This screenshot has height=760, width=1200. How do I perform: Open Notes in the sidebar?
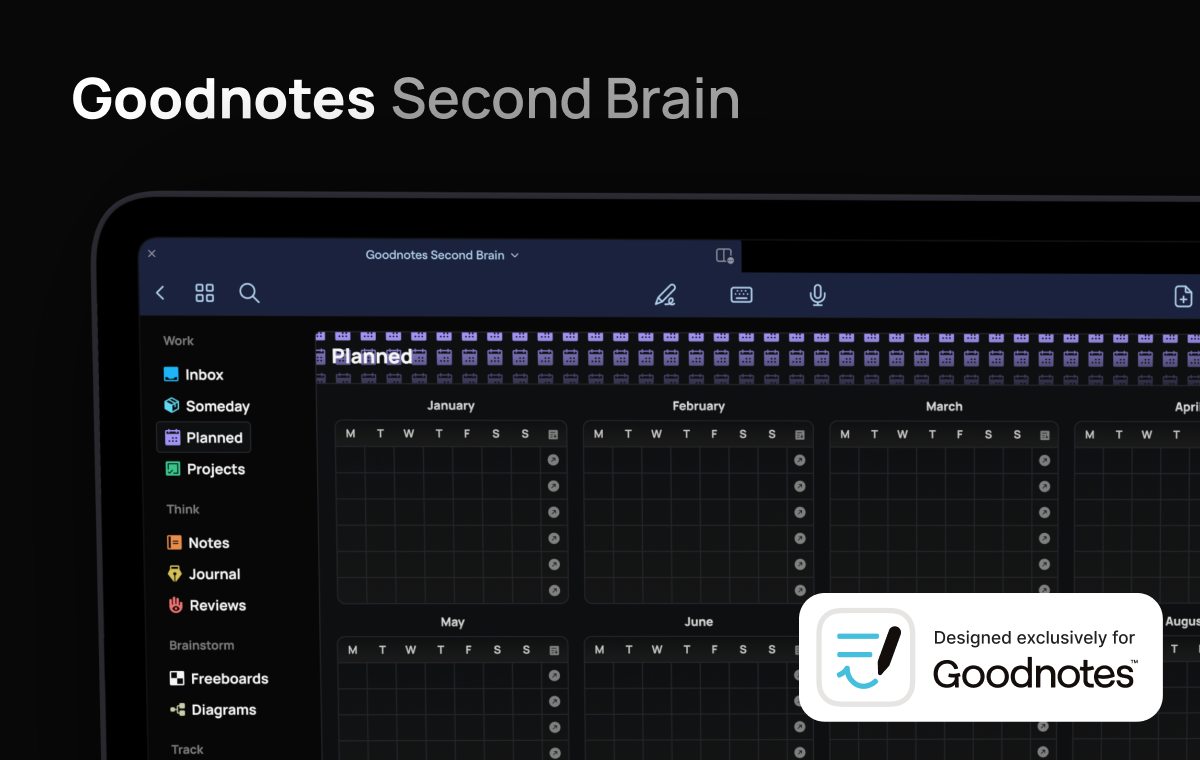point(198,543)
